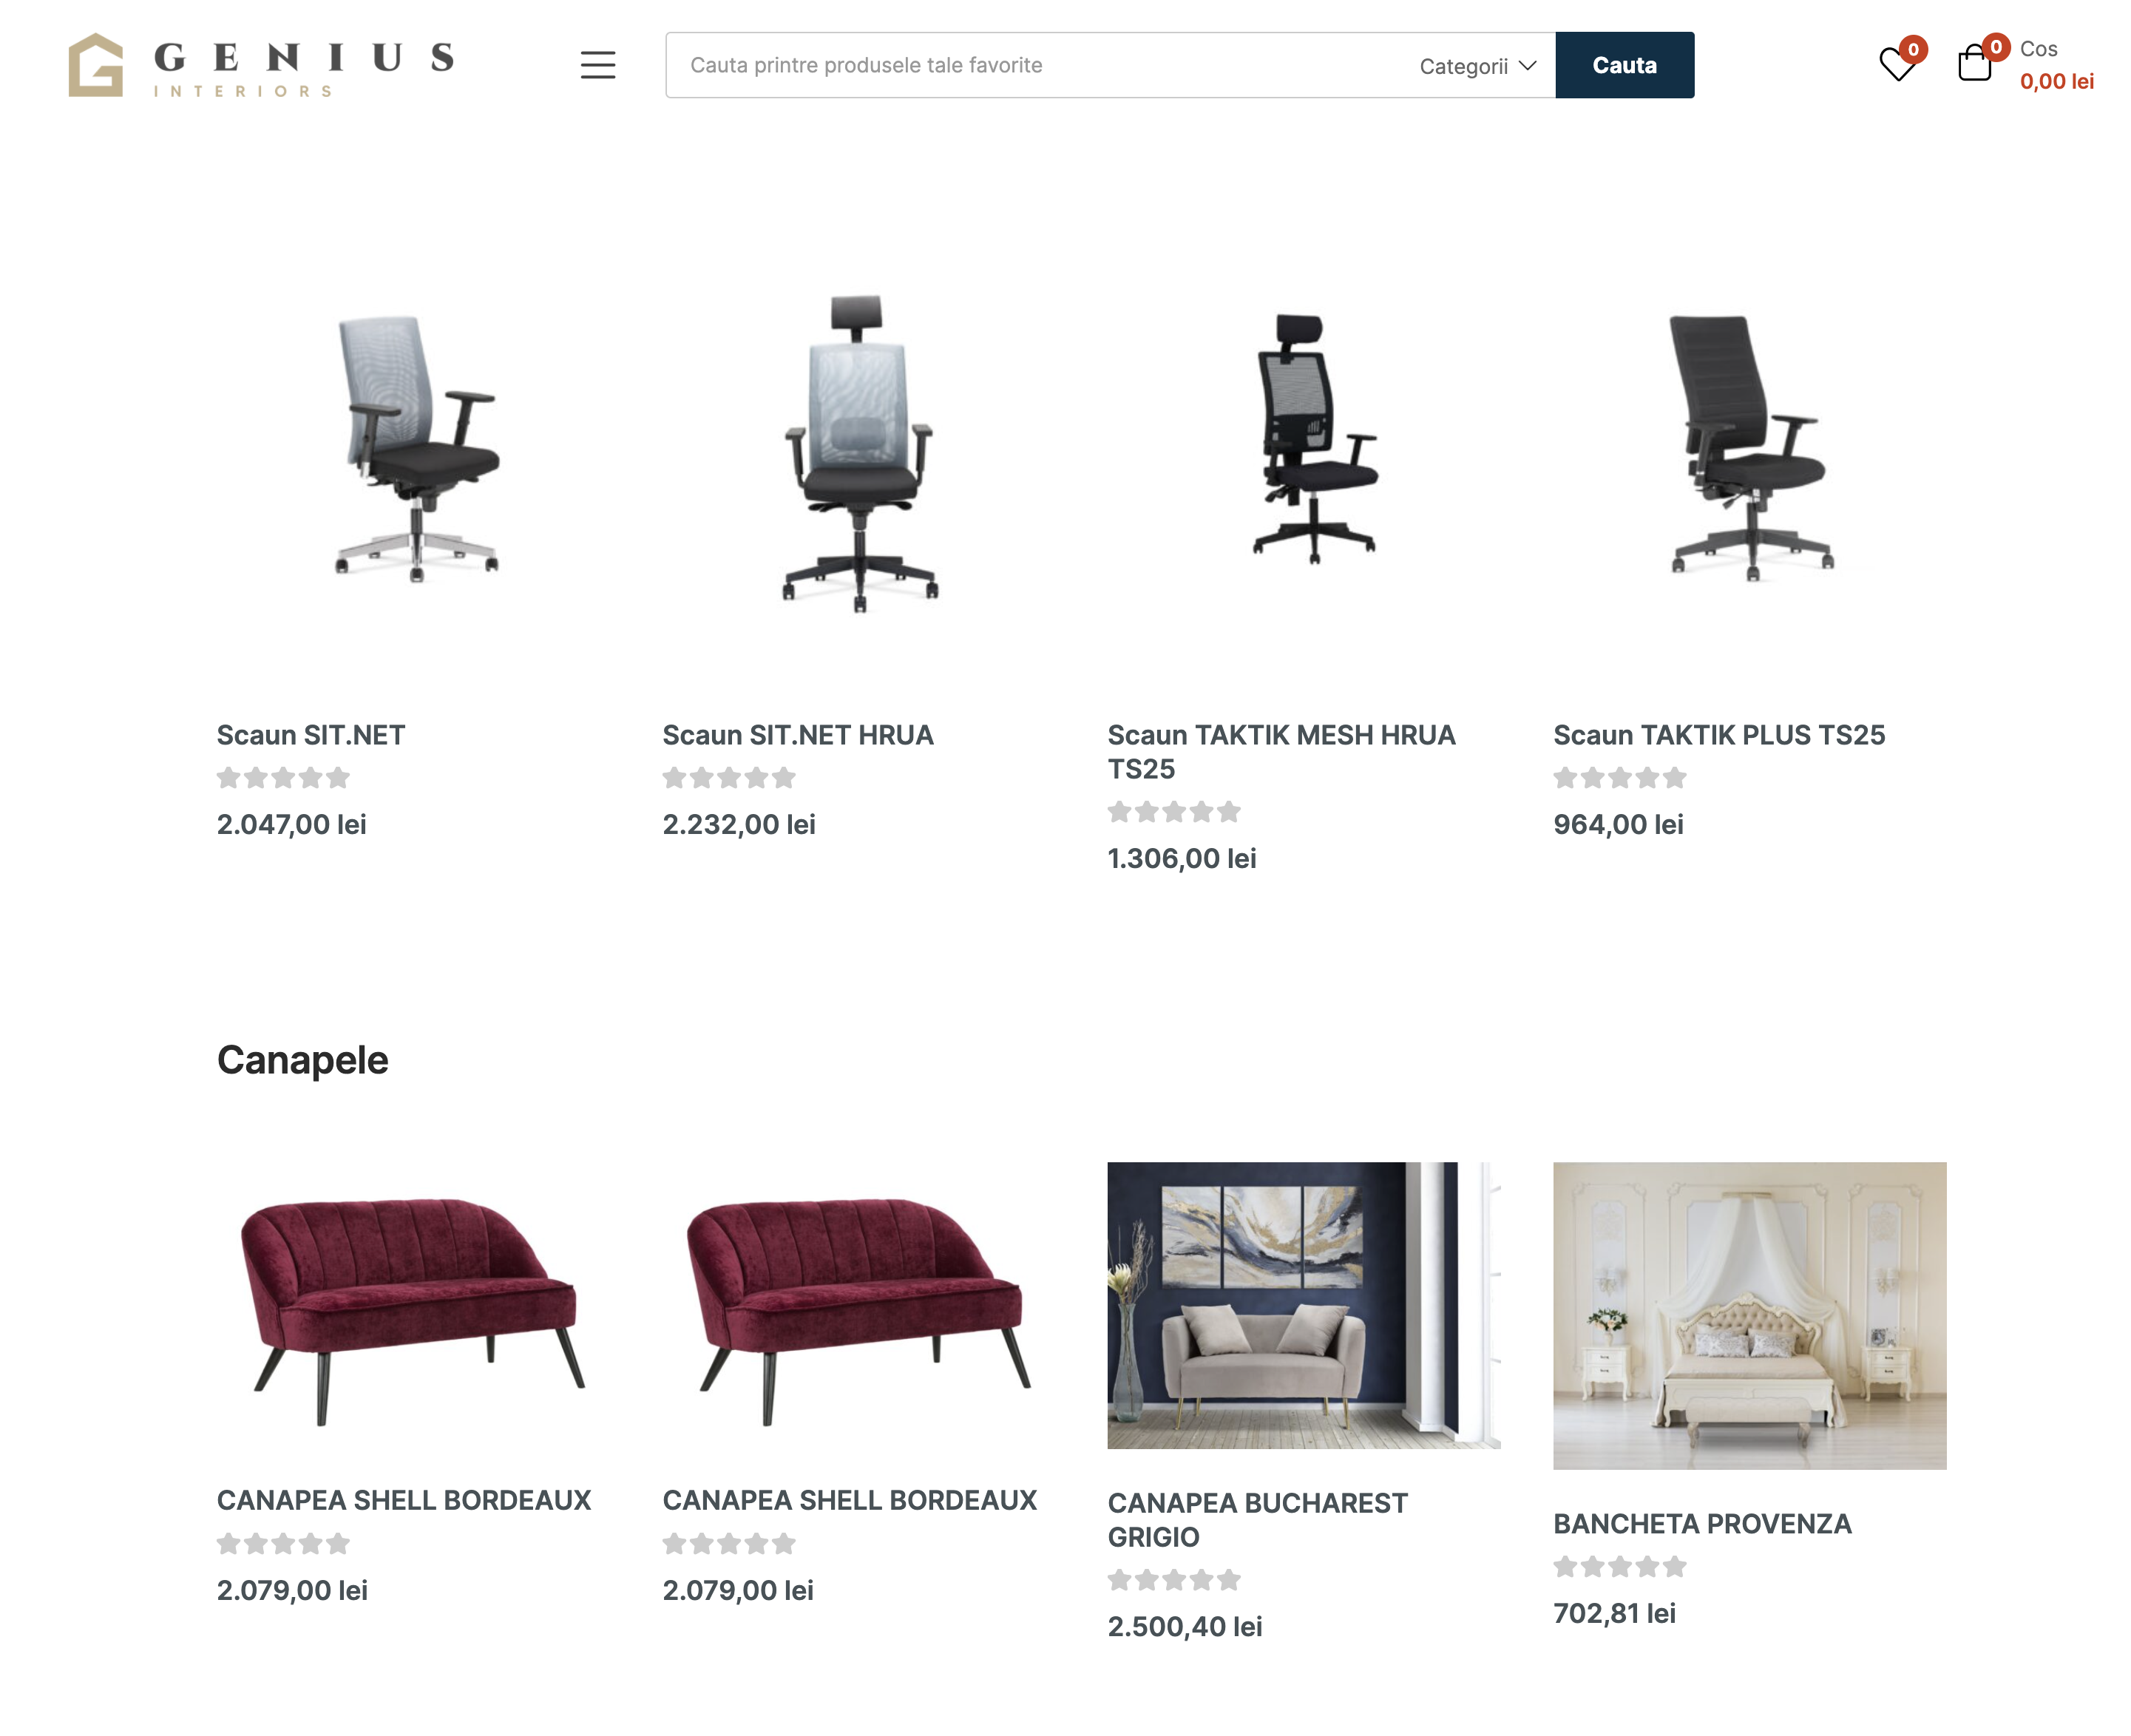Select the BANCHETA PROVENZA bedroom photo
Screen dimensions: 2131x1736
tap(1749, 1315)
